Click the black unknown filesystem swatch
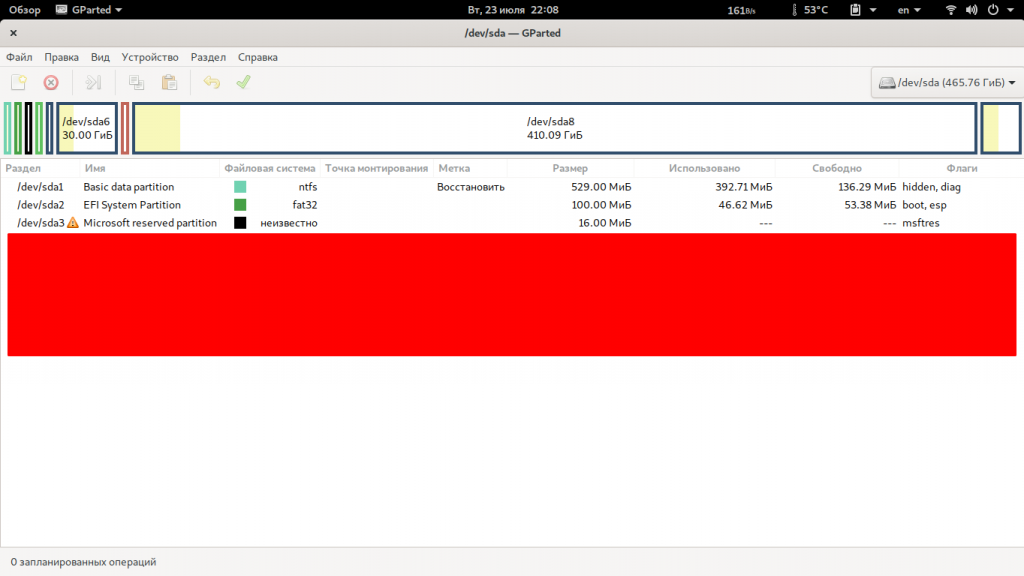1024x576 pixels. [x=240, y=223]
